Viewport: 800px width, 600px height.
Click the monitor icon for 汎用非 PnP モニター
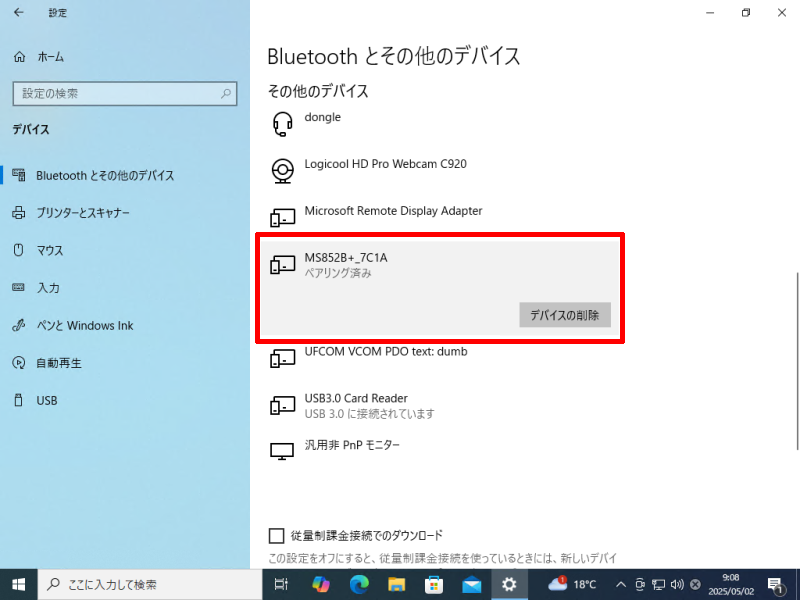pyautogui.click(x=282, y=452)
